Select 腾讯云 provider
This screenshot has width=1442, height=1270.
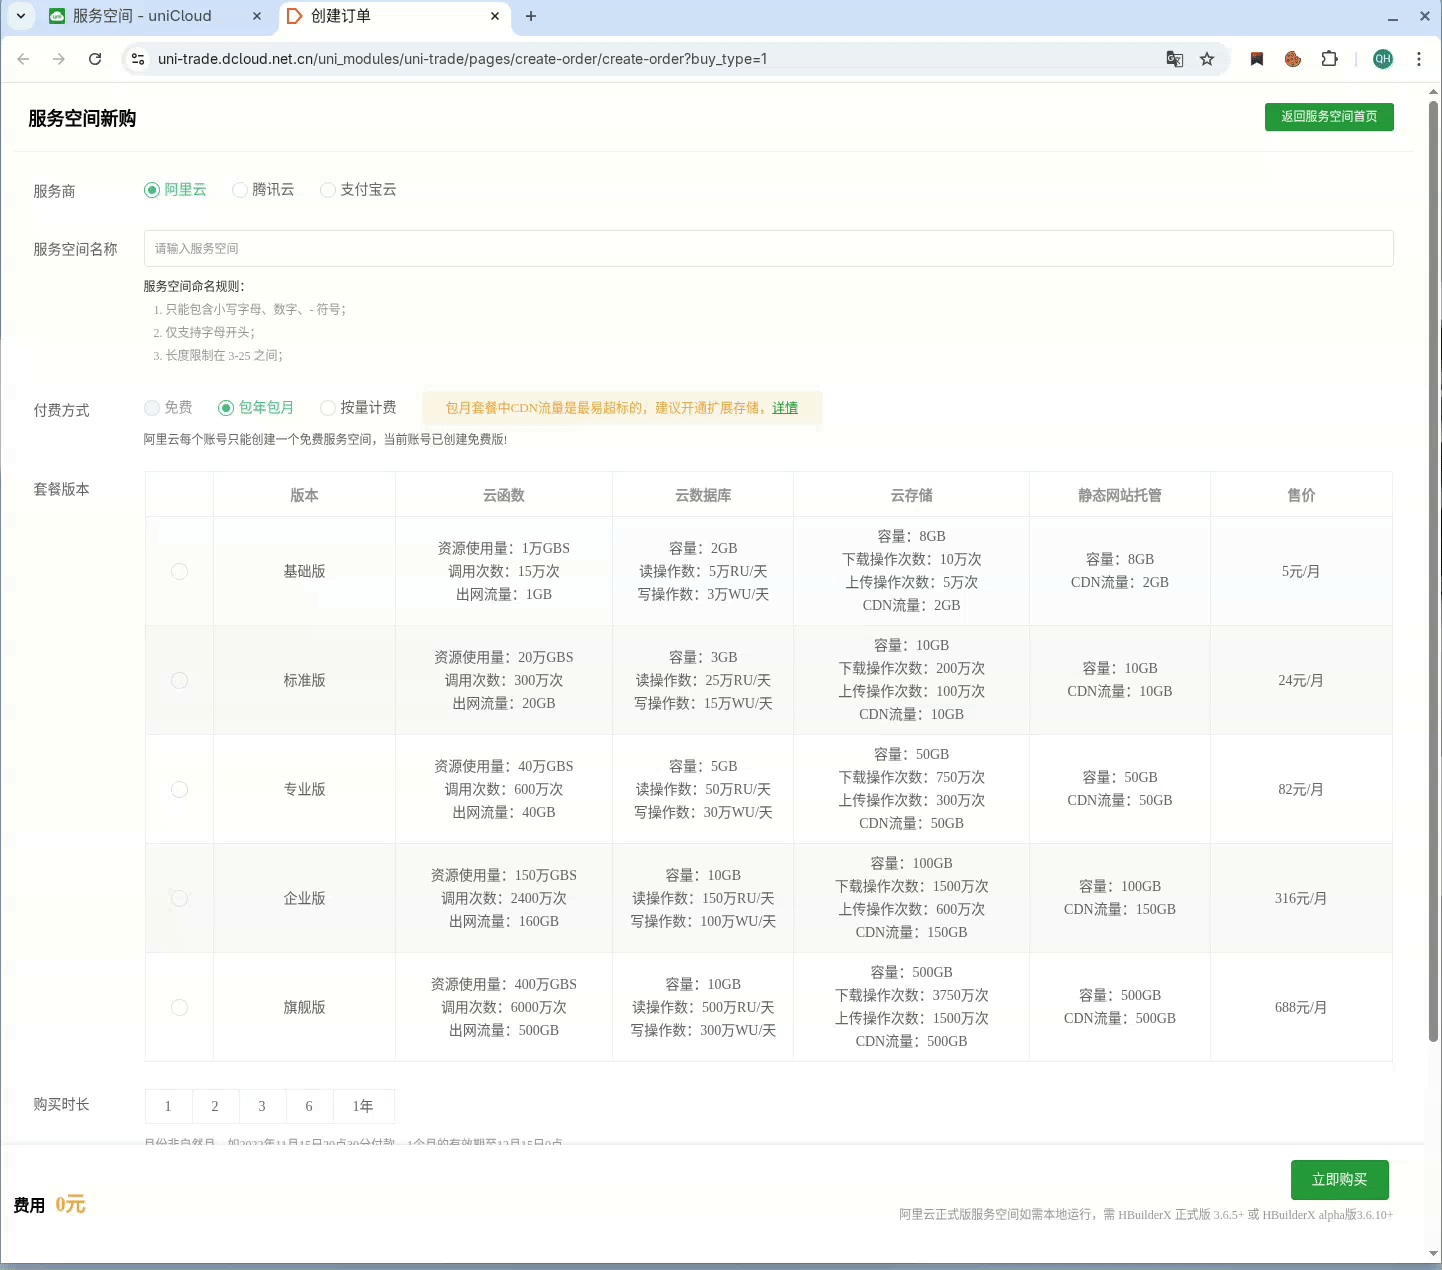(263, 190)
